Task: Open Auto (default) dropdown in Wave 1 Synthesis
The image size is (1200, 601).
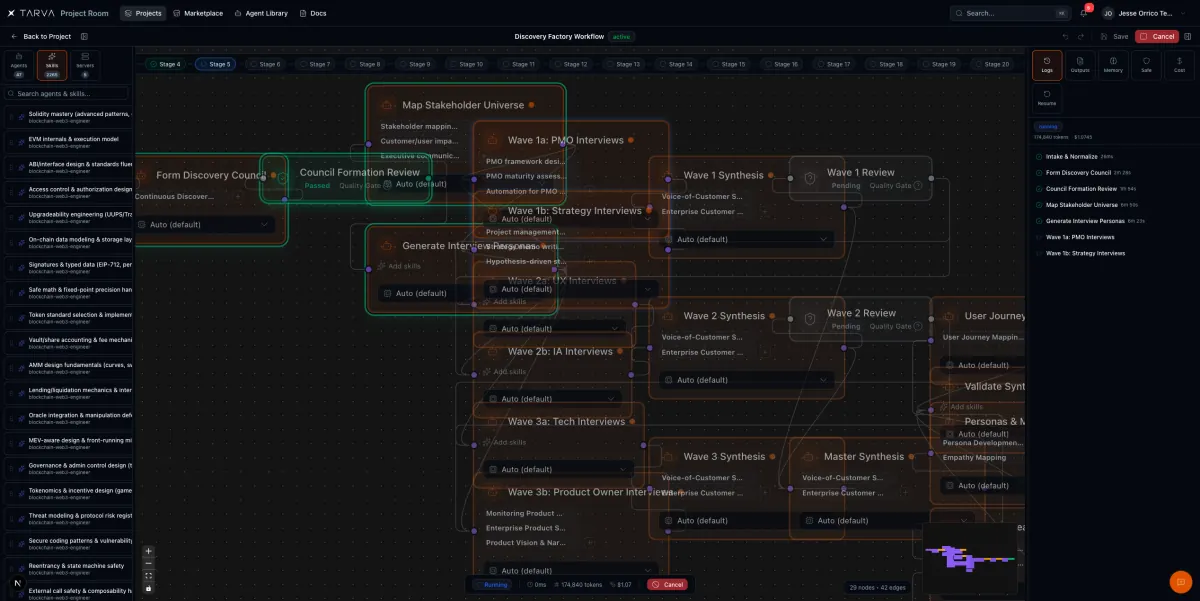Action: click(x=746, y=239)
